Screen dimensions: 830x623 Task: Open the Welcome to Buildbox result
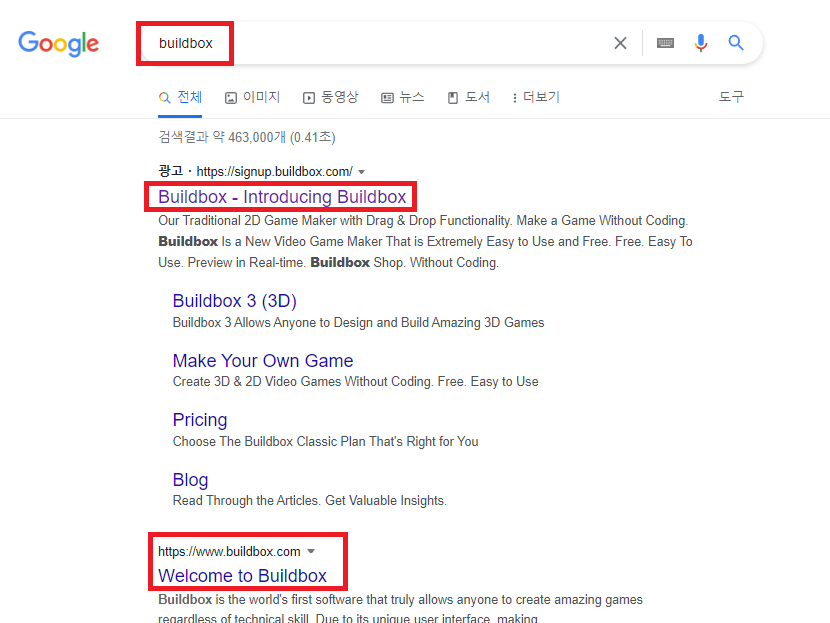(x=242, y=575)
